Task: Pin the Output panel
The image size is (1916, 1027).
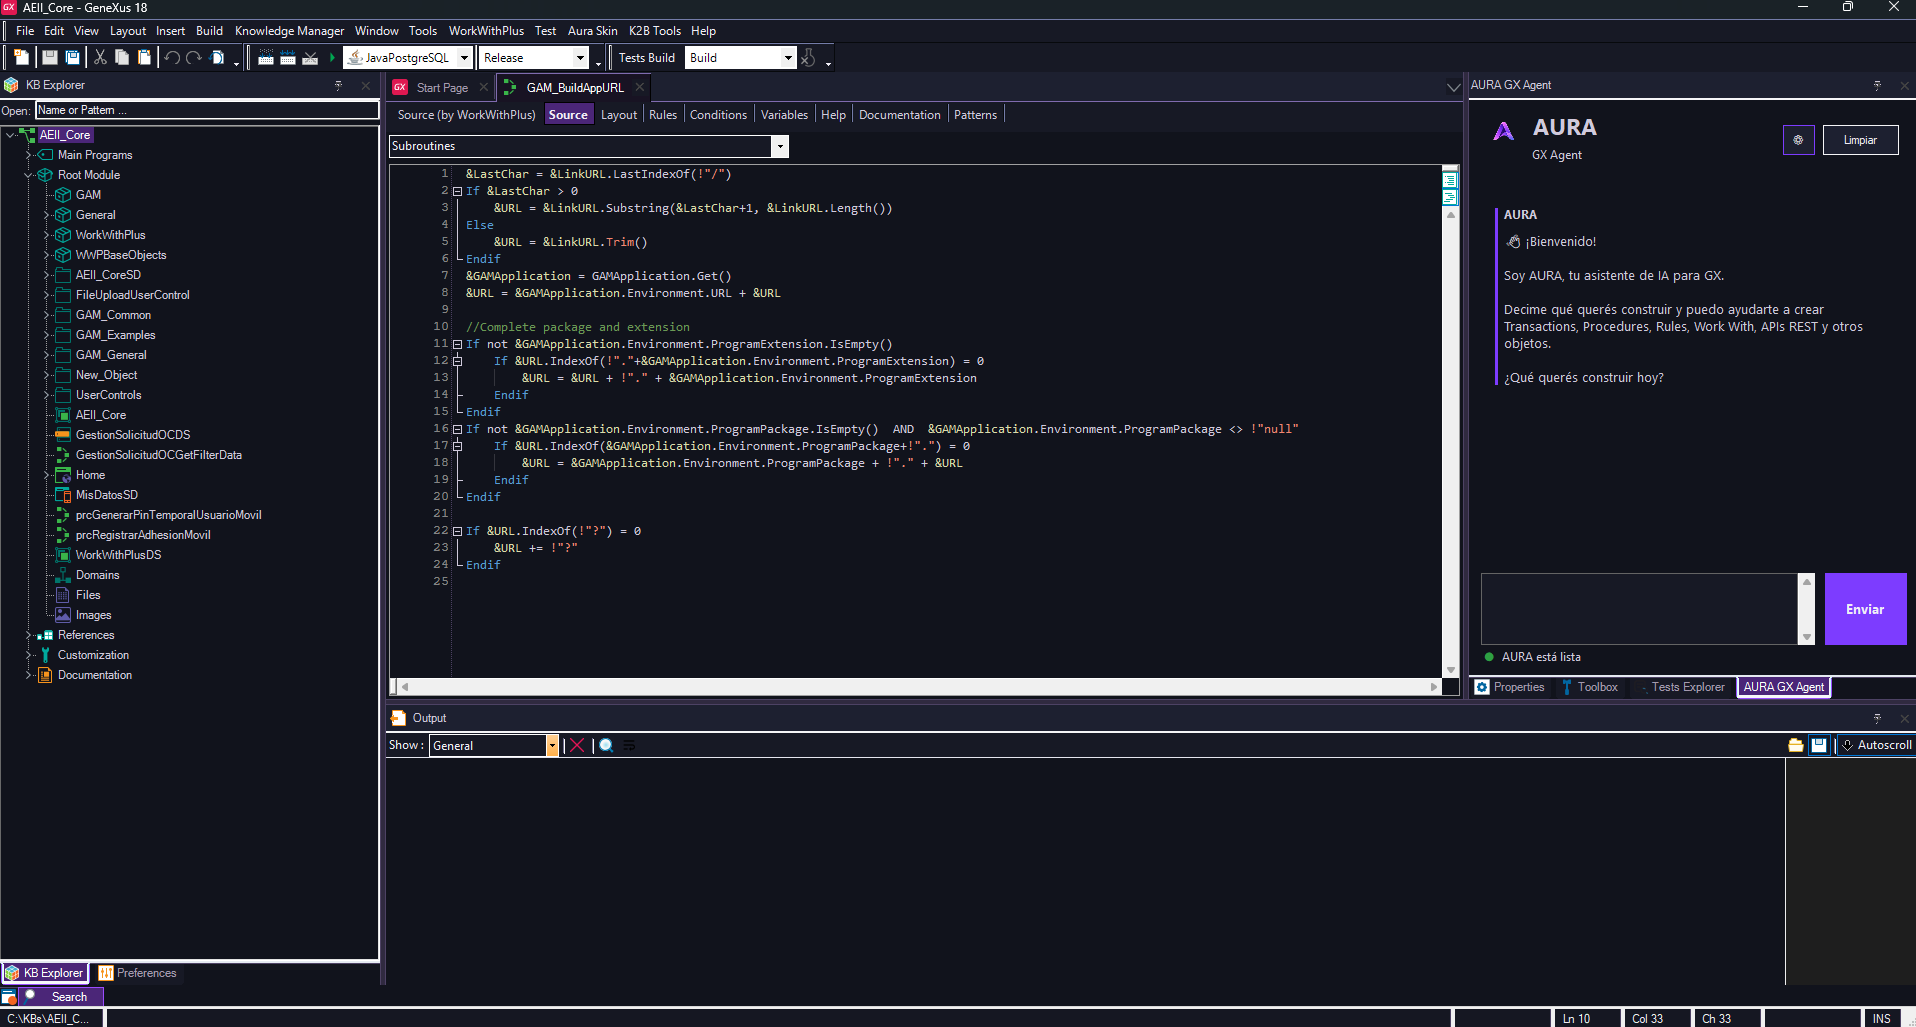Action: coord(1877,718)
